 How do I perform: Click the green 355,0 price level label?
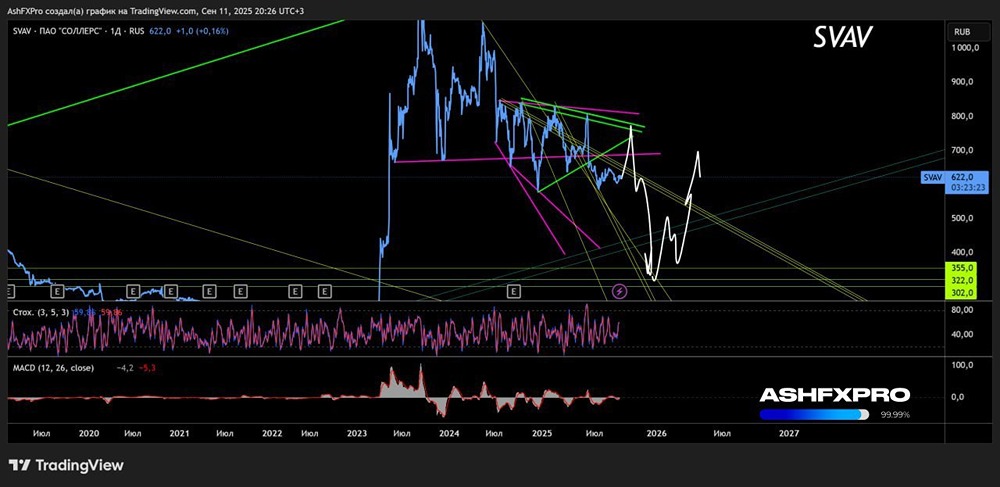tap(962, 268)
